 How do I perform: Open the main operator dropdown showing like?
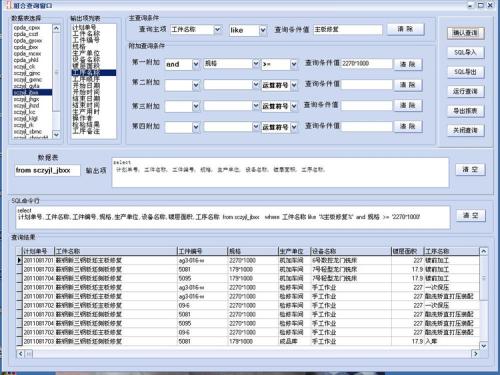coord(263,31)
